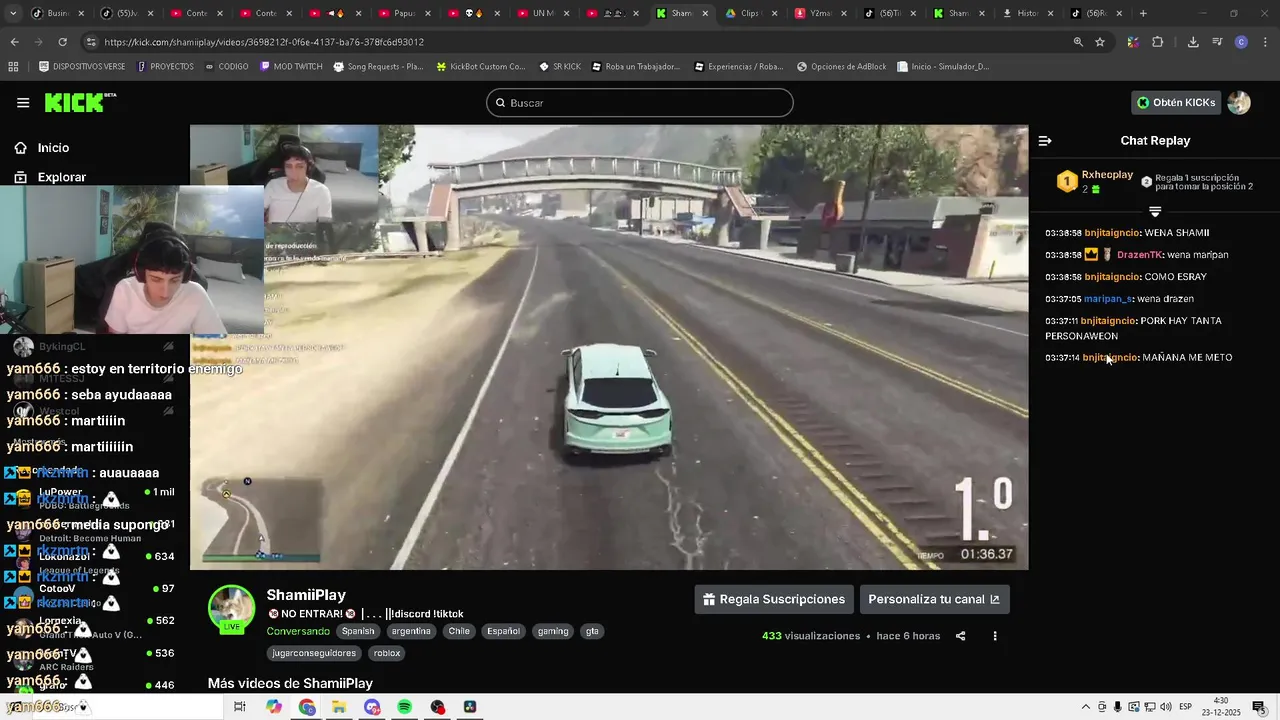Screen dimensions: 1280x720
Task: Open the Opciones de AdBlock bookmark
Action: [x=842, y=67]
